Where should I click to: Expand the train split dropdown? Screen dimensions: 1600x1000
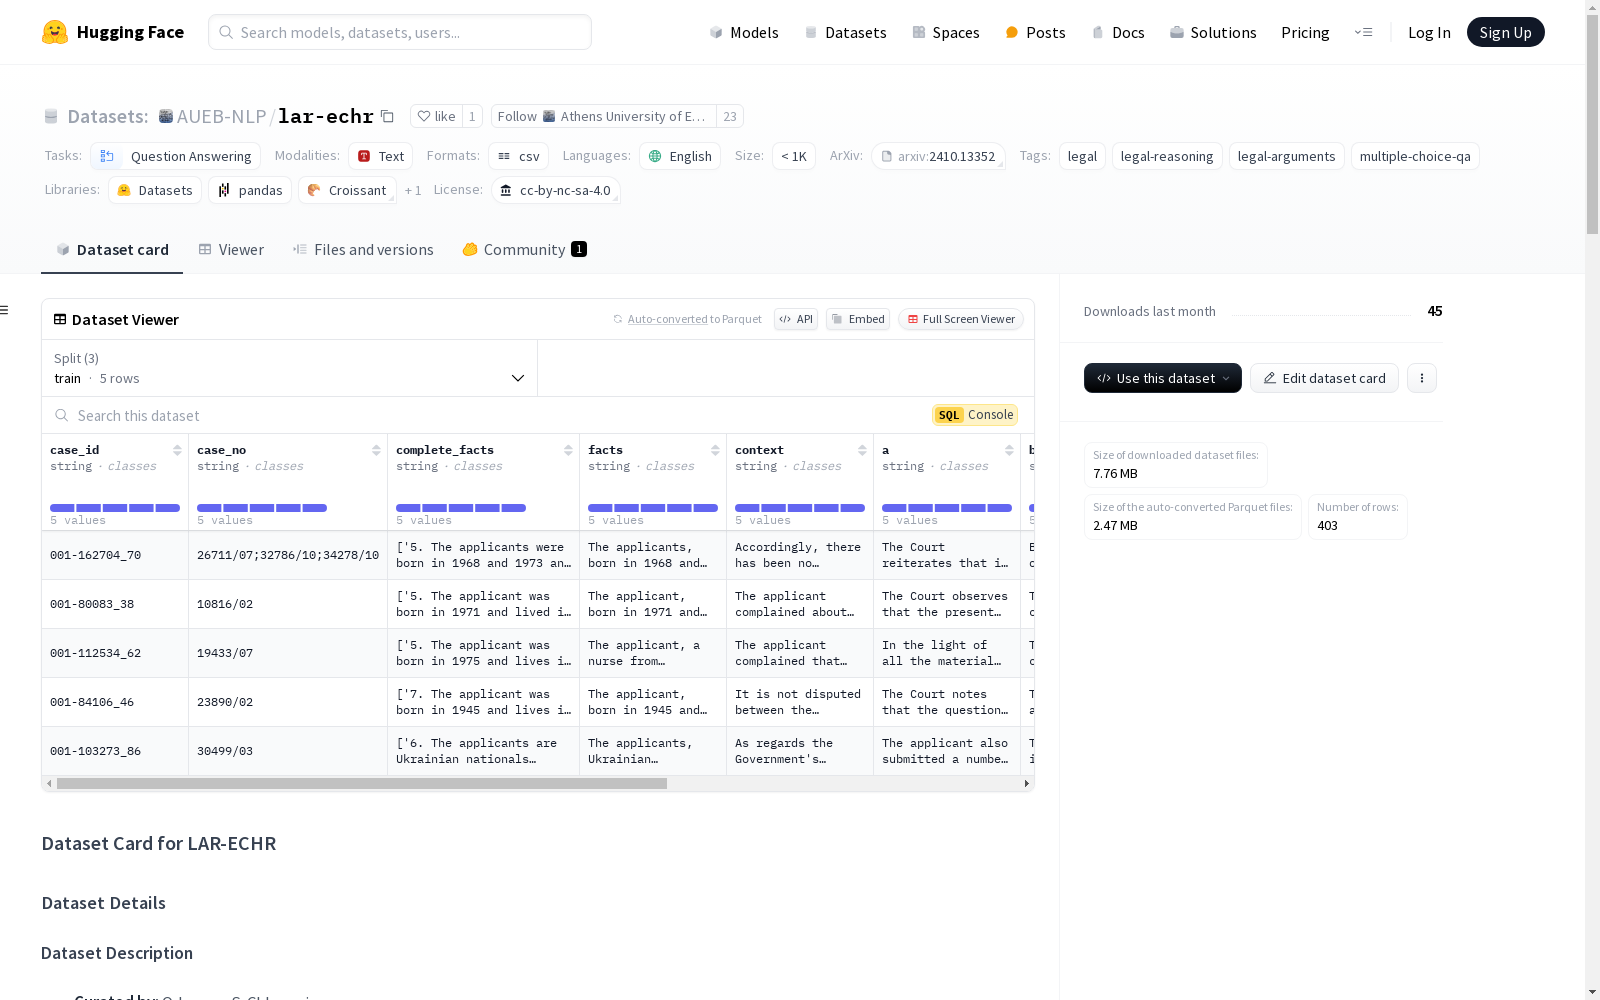click(290, 368)
